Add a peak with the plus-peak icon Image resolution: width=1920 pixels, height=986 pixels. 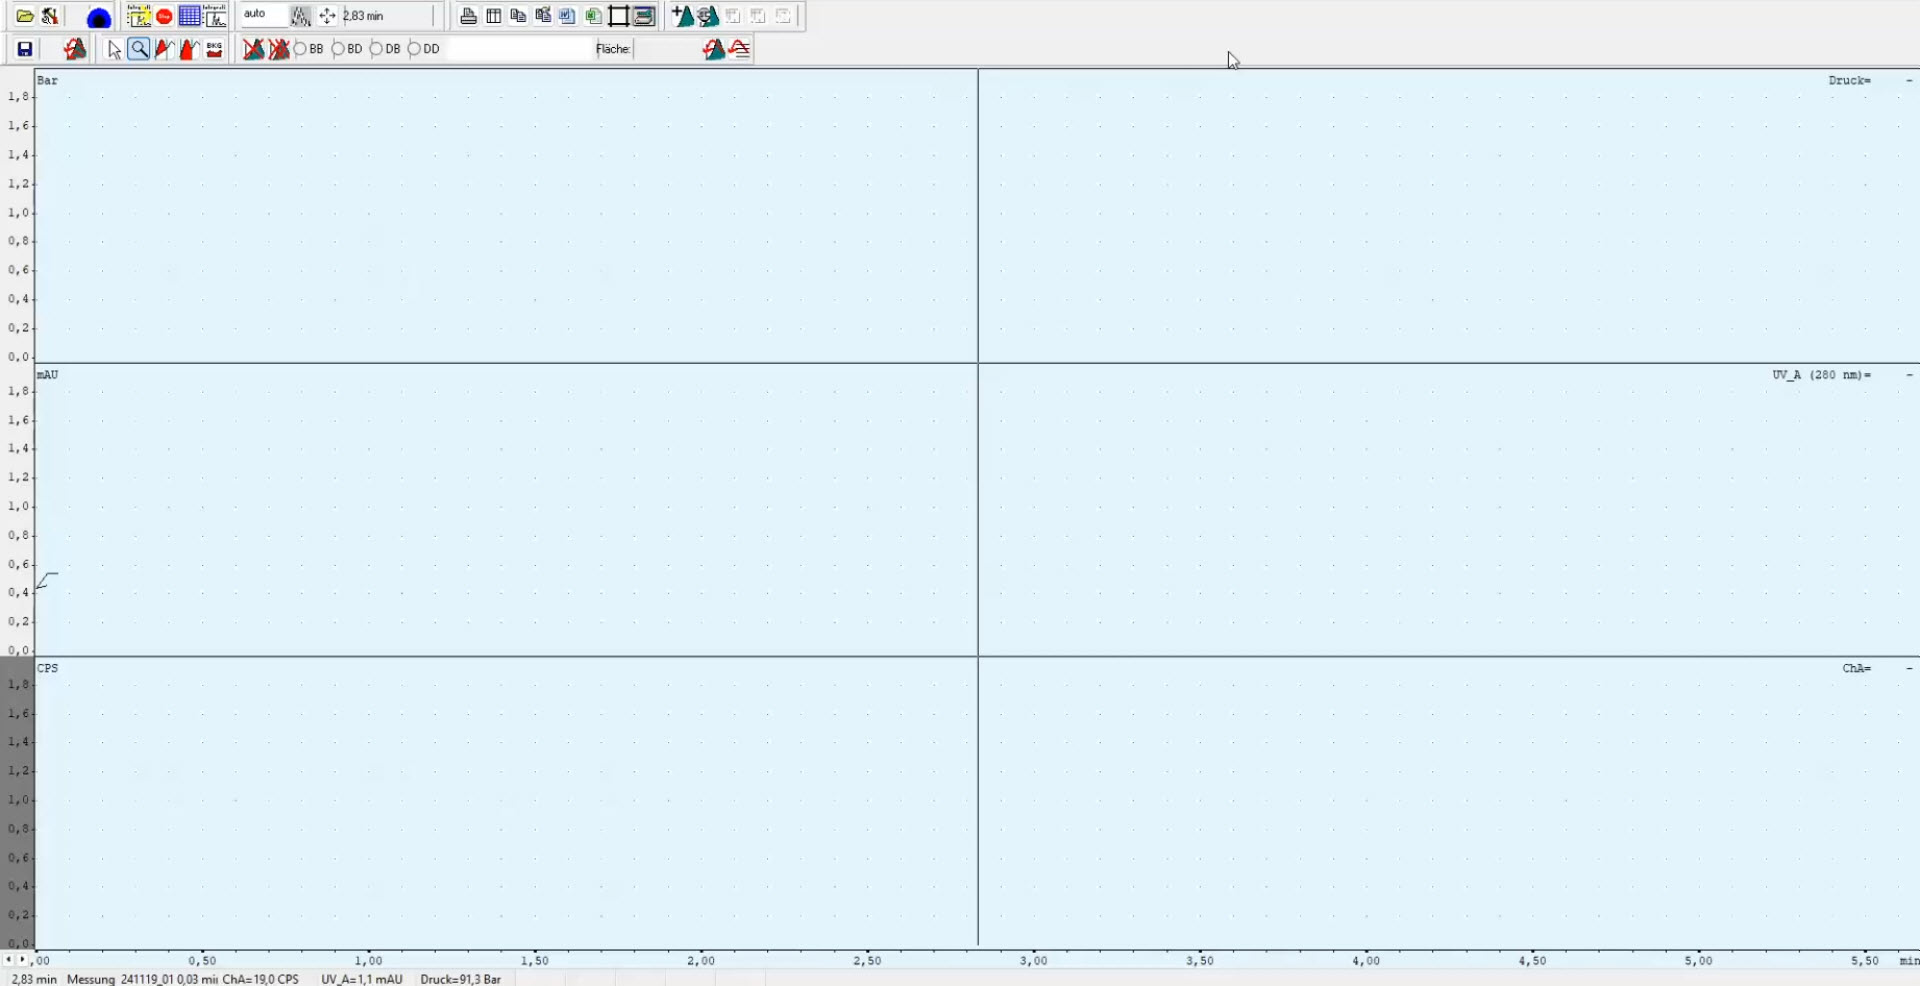(x=683, y=16)
